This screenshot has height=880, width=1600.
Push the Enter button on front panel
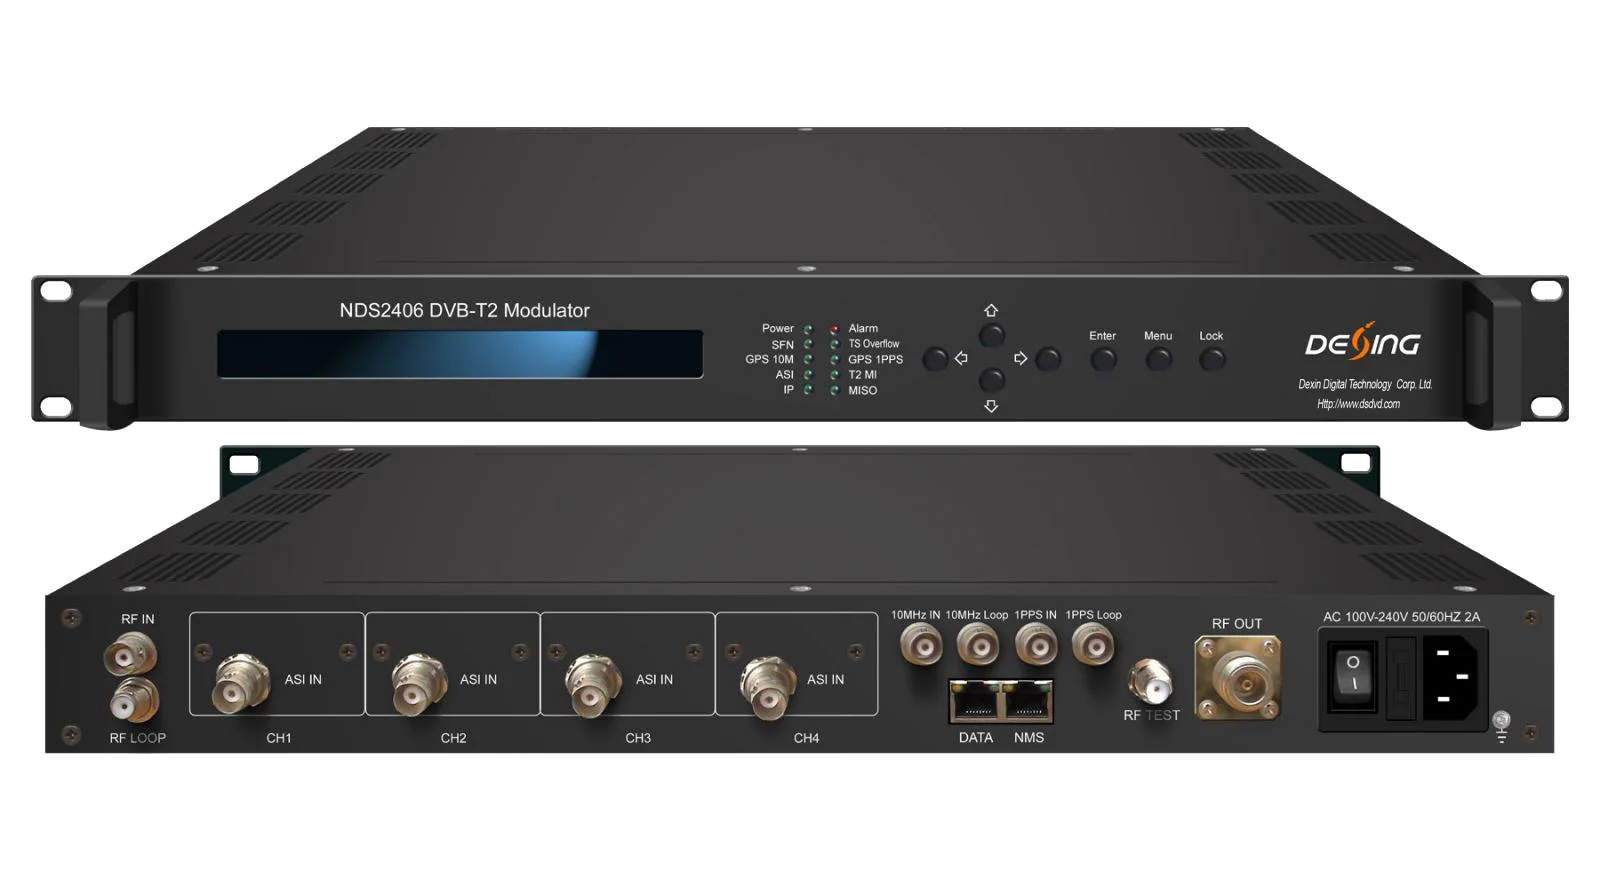coord(1103,359)
